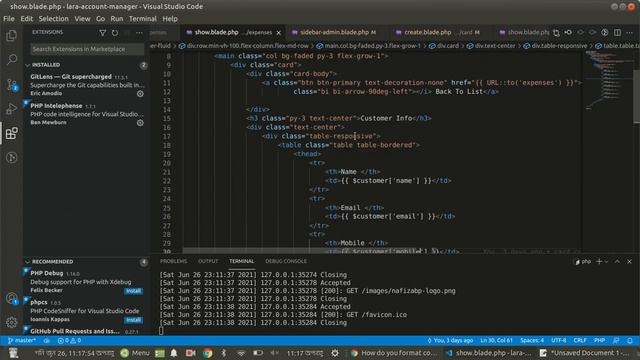Open the GitLens extension details
640x360 pixels.
tap(86, 85)
